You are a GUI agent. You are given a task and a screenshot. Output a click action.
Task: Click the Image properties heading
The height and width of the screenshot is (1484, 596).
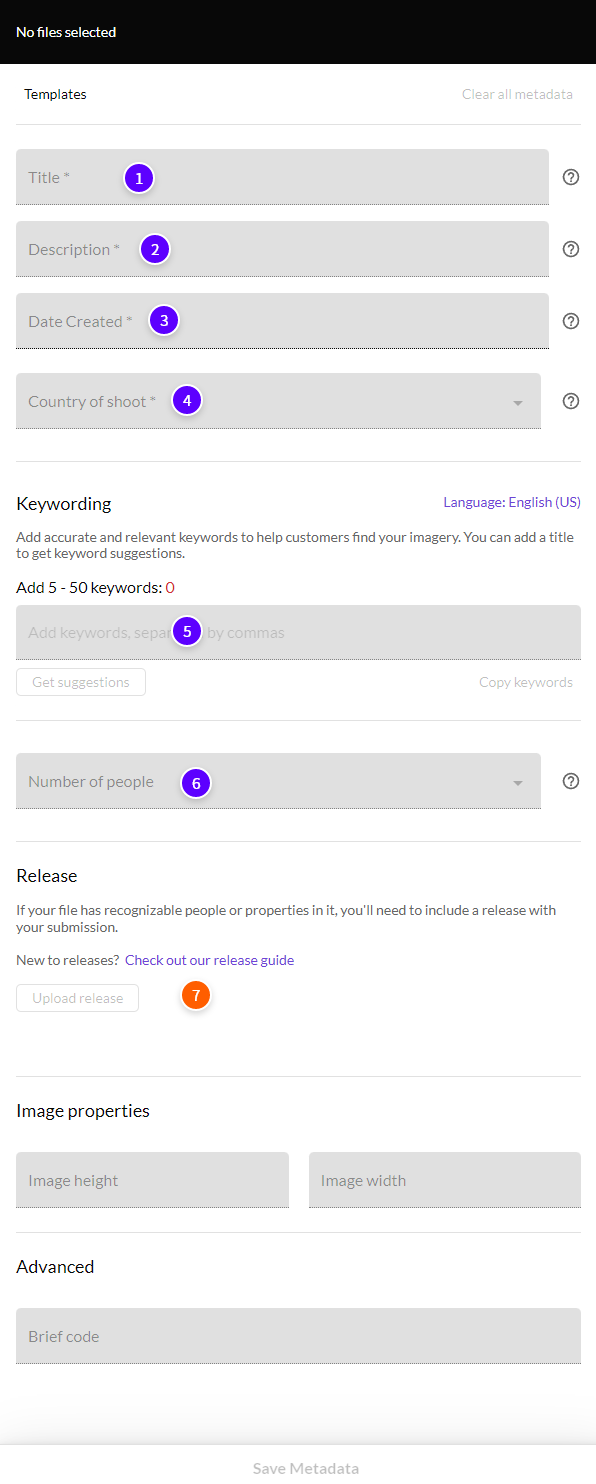(83, 1110)
